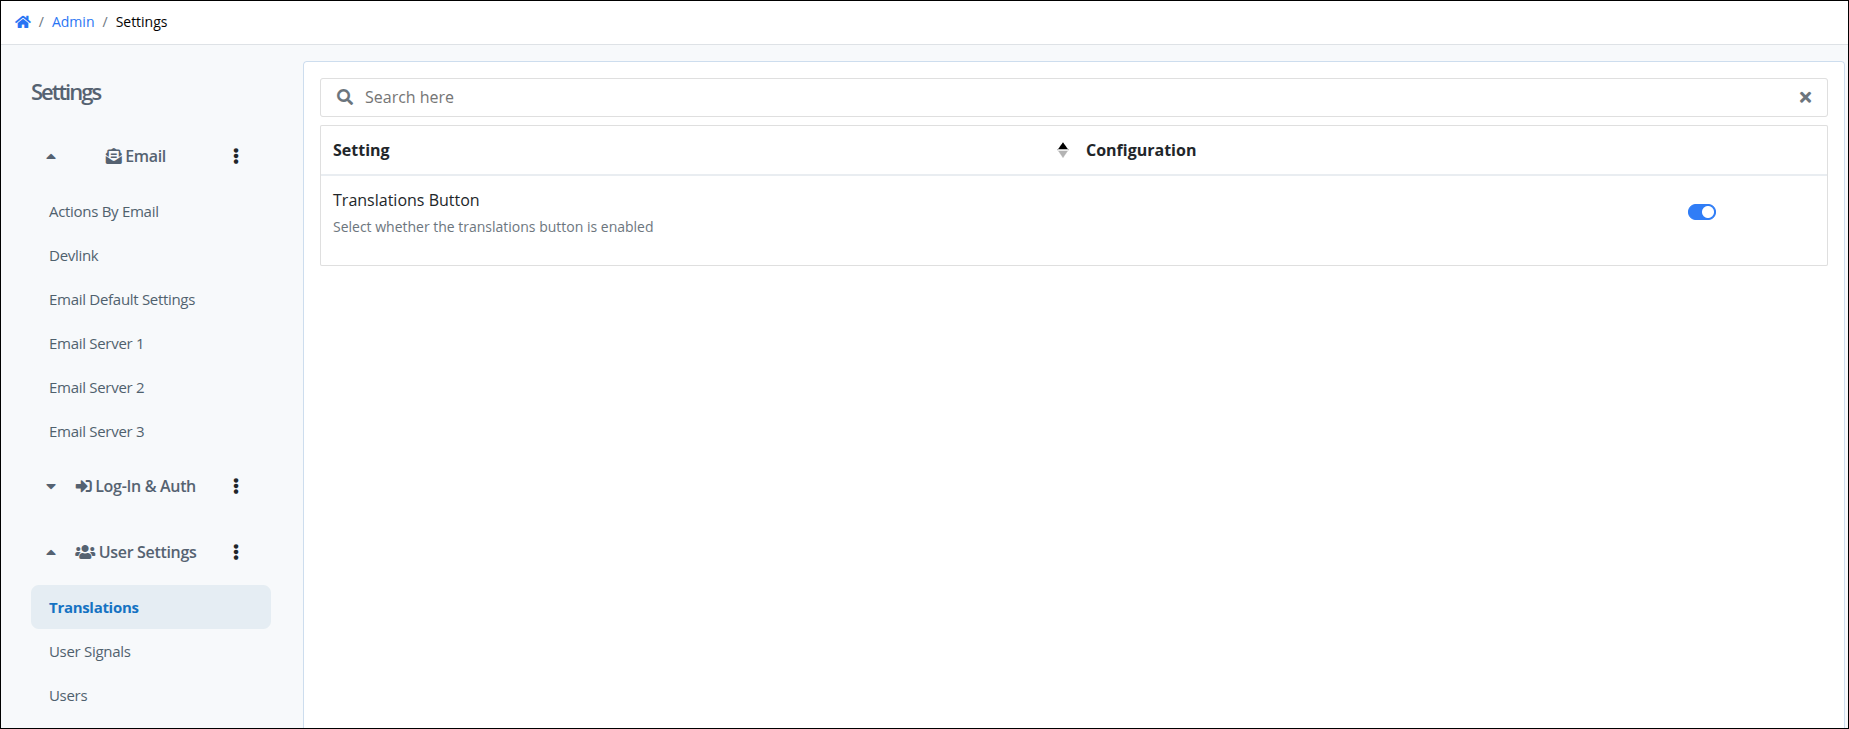Open the Log-In & Auth three-dot menu
Viewport: 1849px width, 729px height.
click(x=236, y=486)
